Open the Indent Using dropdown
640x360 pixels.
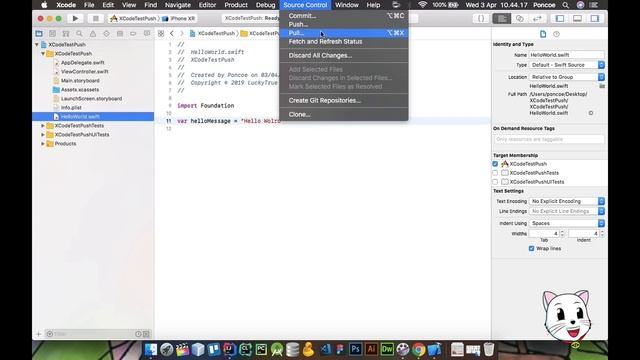tap(567, 223)
